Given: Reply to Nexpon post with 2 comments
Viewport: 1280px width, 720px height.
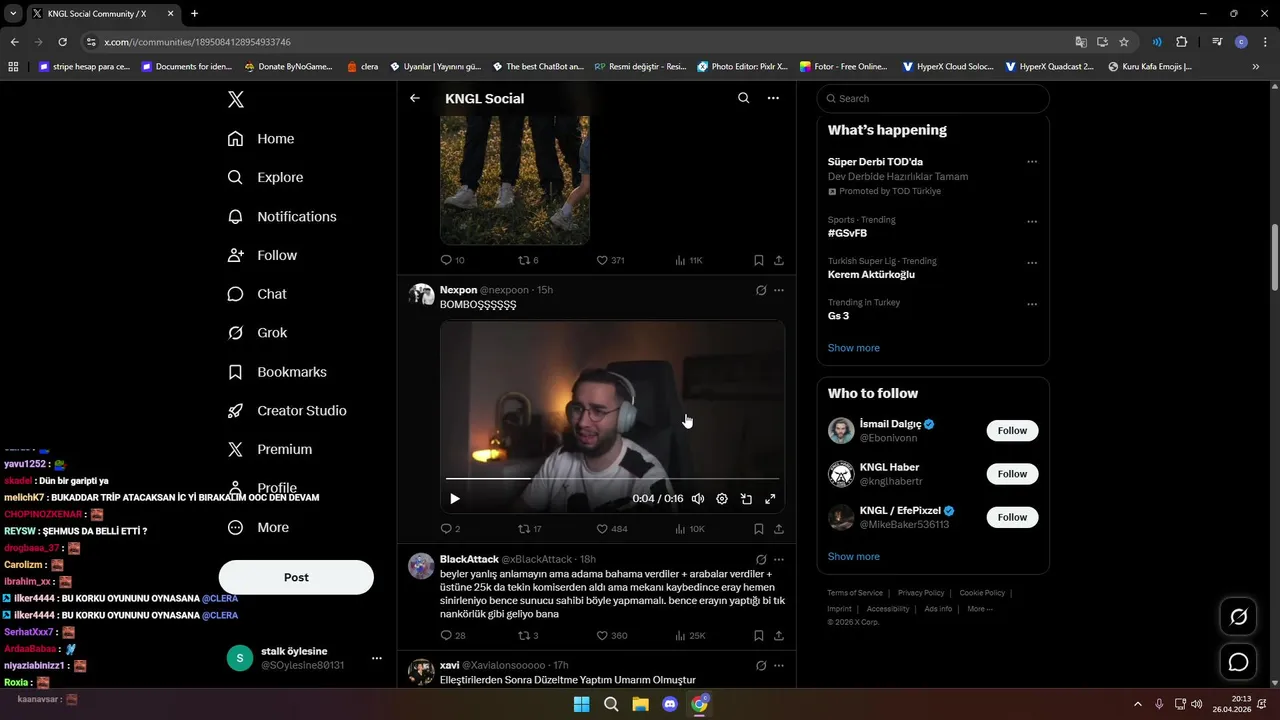Looking at the screenshot, I should click(x=451, y=529).
